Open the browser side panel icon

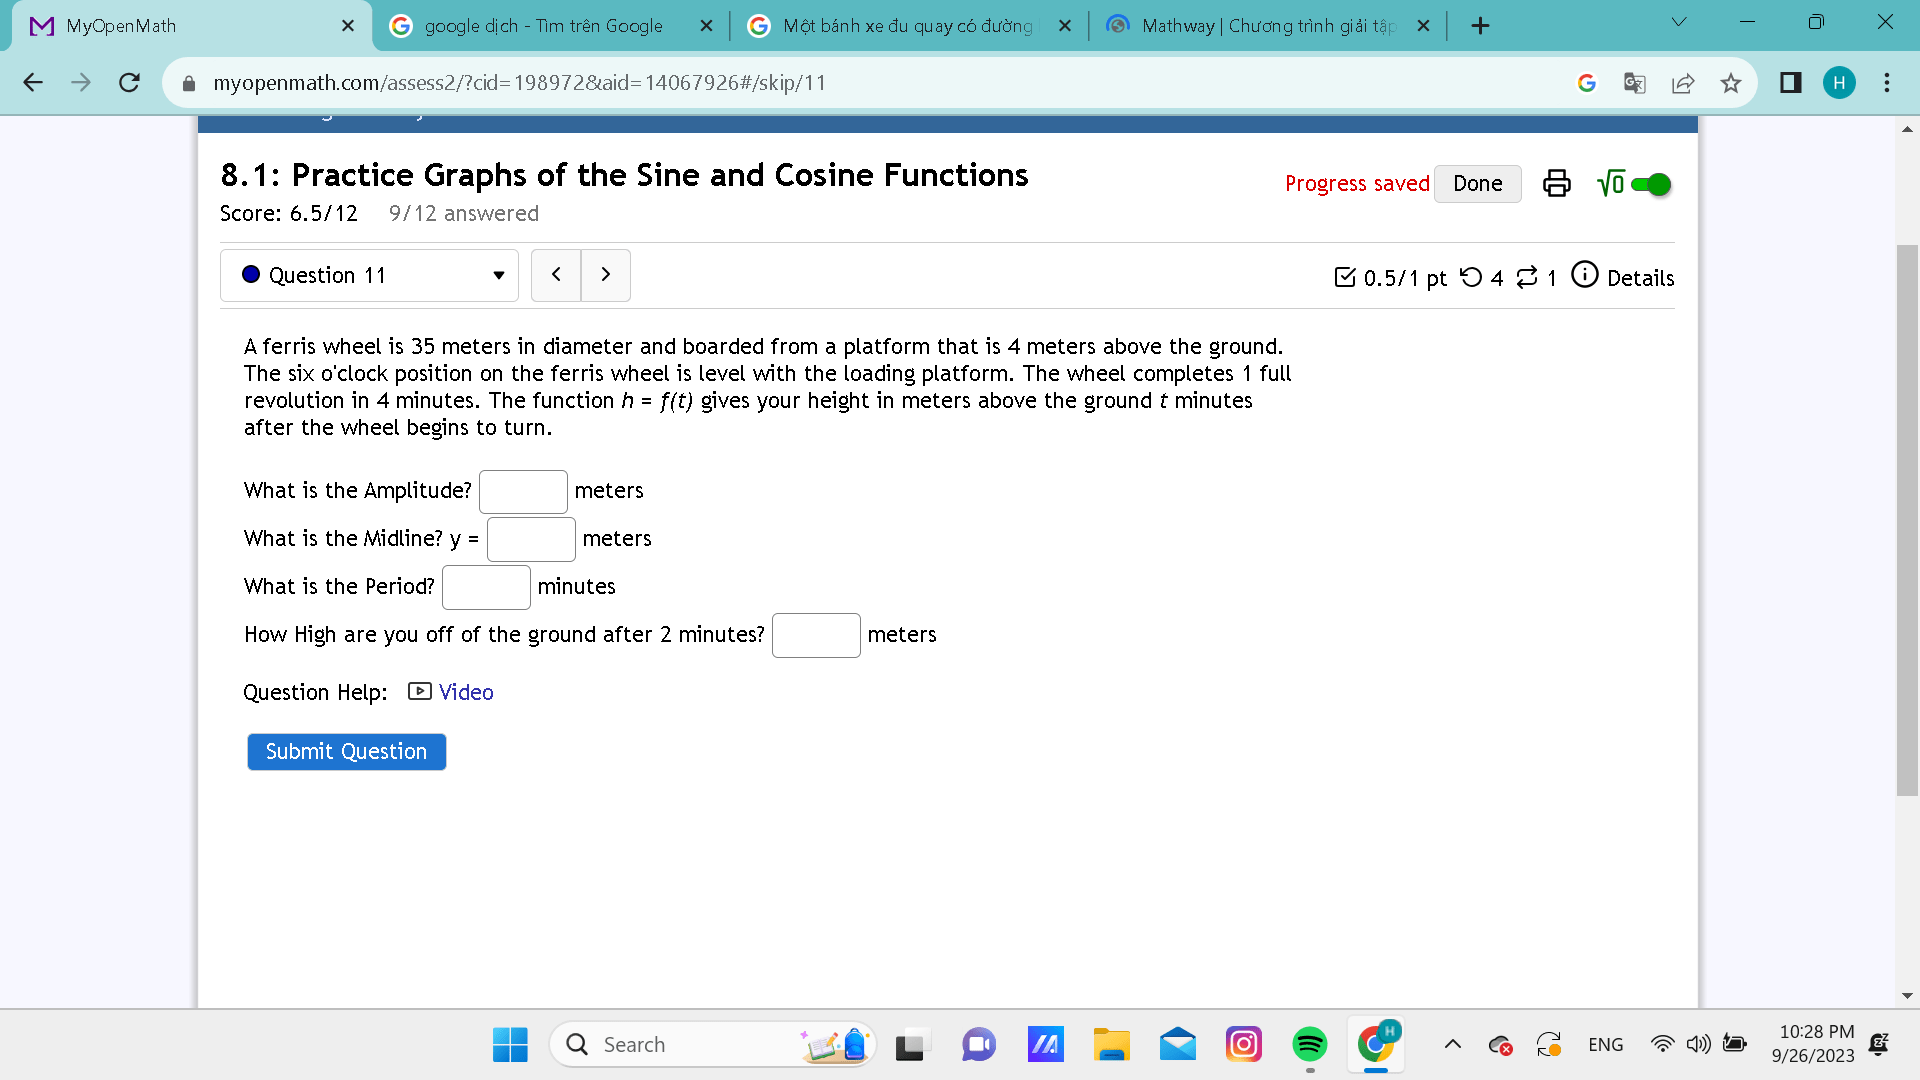point(1790,83)
